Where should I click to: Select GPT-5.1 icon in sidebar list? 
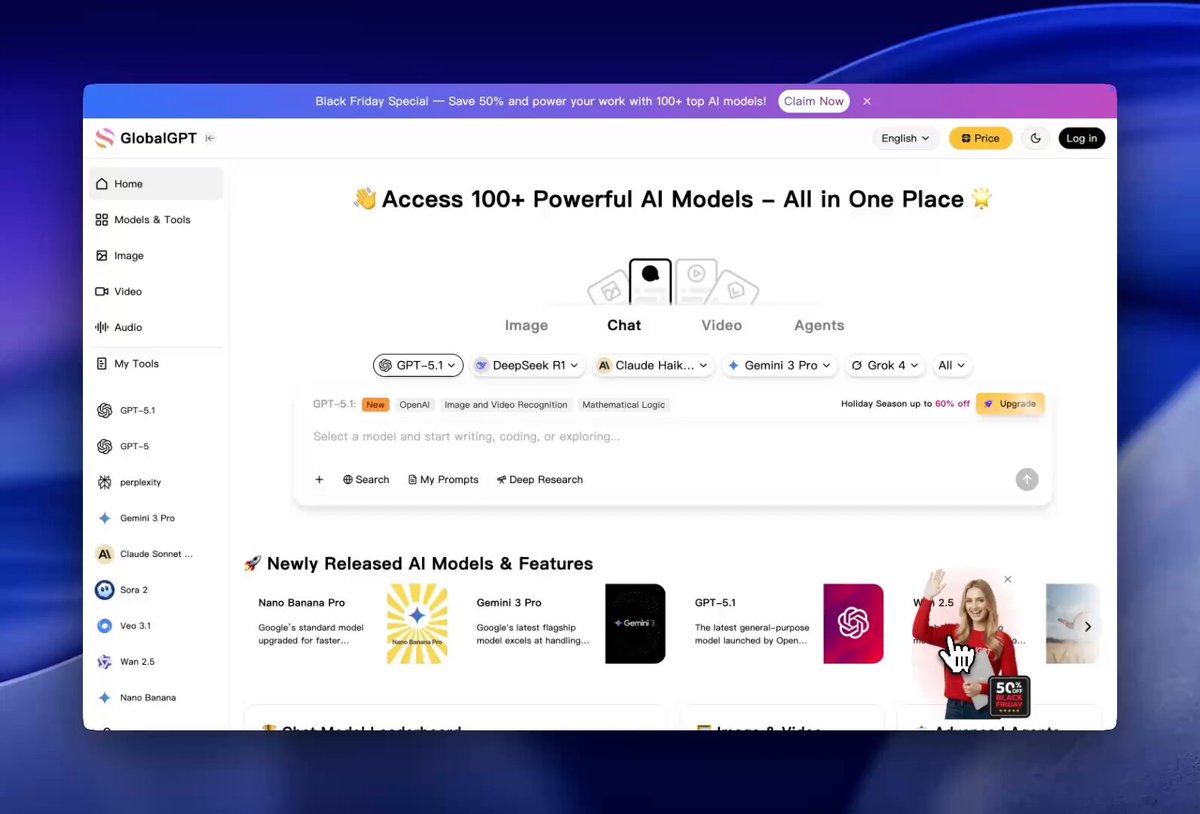104,411
